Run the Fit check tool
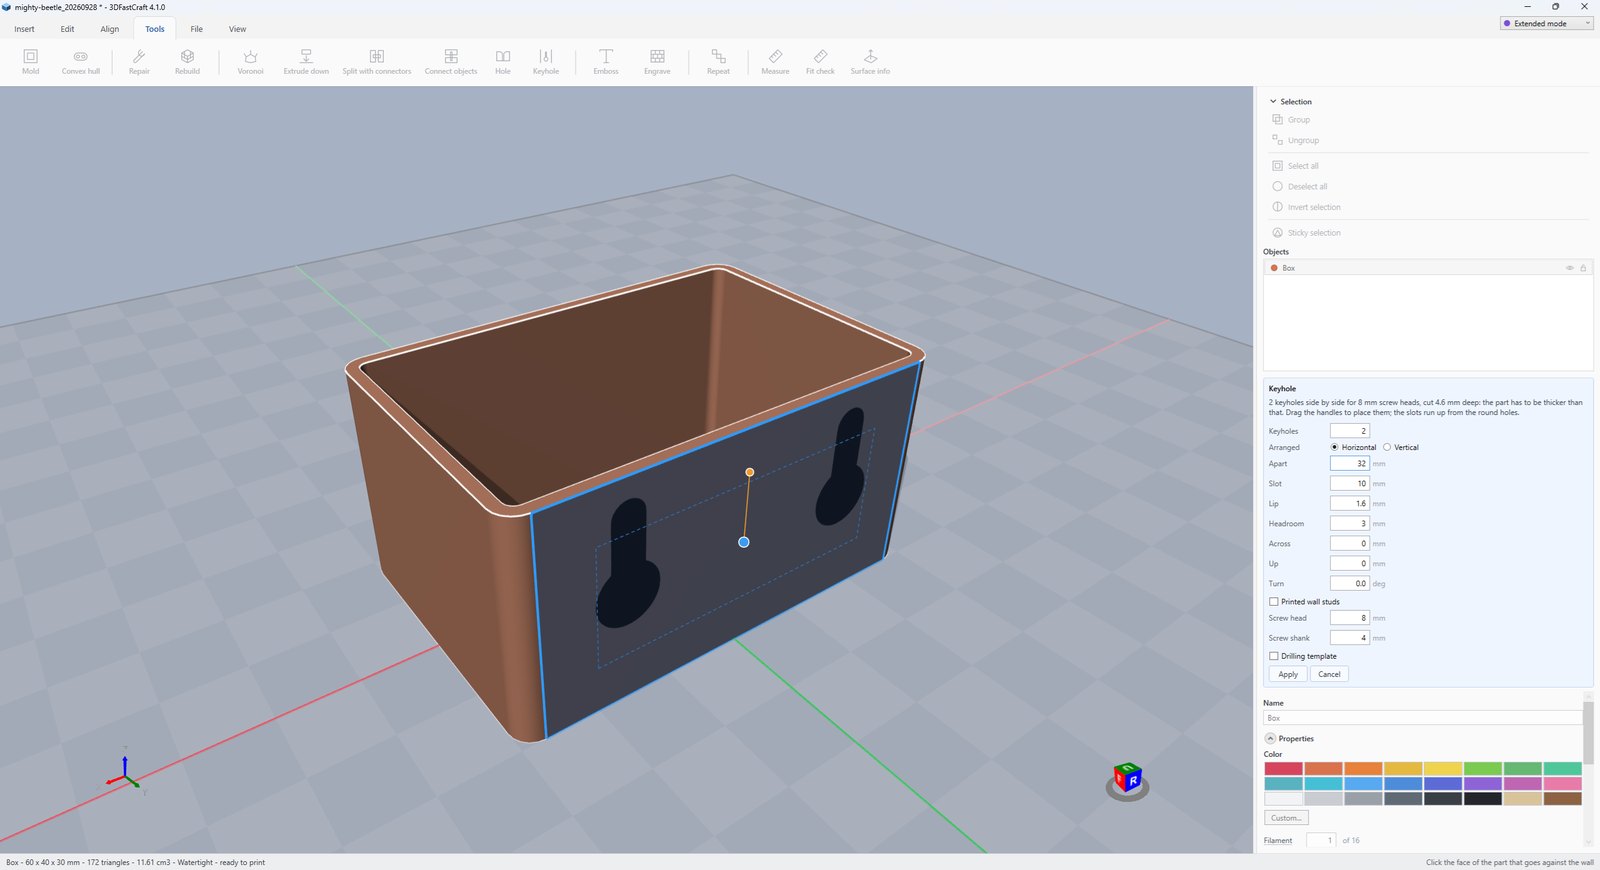 pos(820,62)
